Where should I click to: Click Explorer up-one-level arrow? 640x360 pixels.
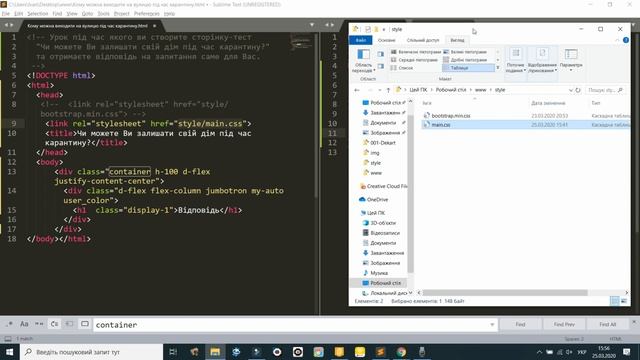(x=388, y=90)
